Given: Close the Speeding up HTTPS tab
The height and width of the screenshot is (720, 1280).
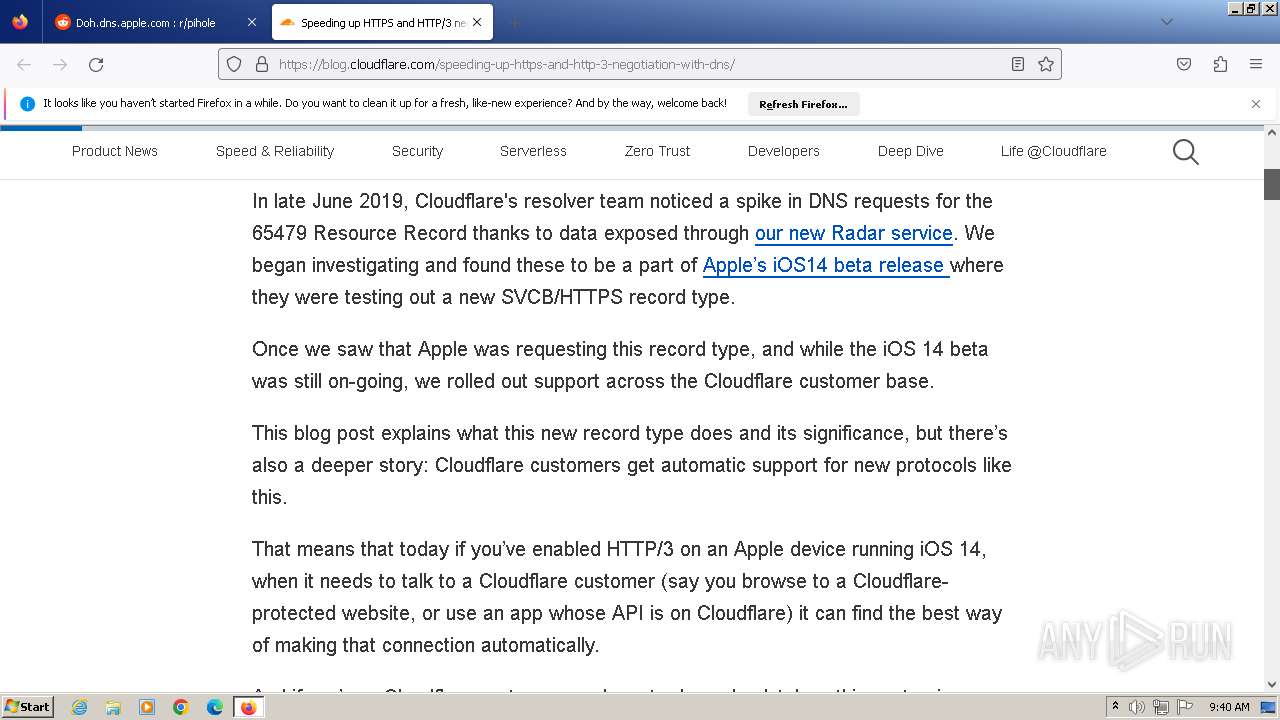Looking at the screenshot, I should 478,22.
